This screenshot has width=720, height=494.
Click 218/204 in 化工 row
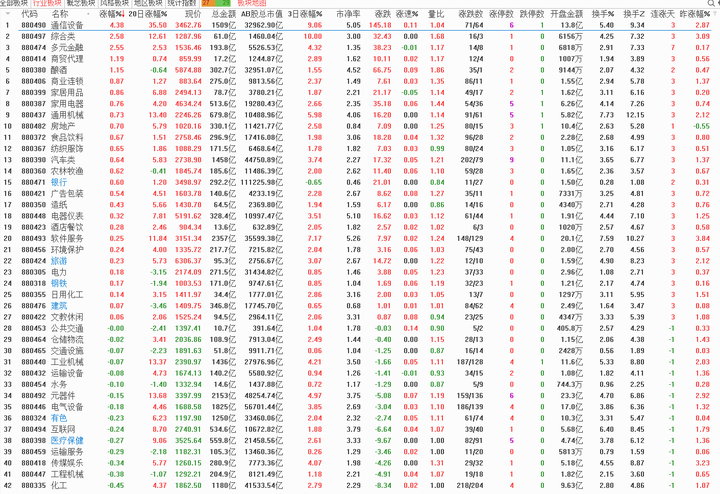click(470, 485)
